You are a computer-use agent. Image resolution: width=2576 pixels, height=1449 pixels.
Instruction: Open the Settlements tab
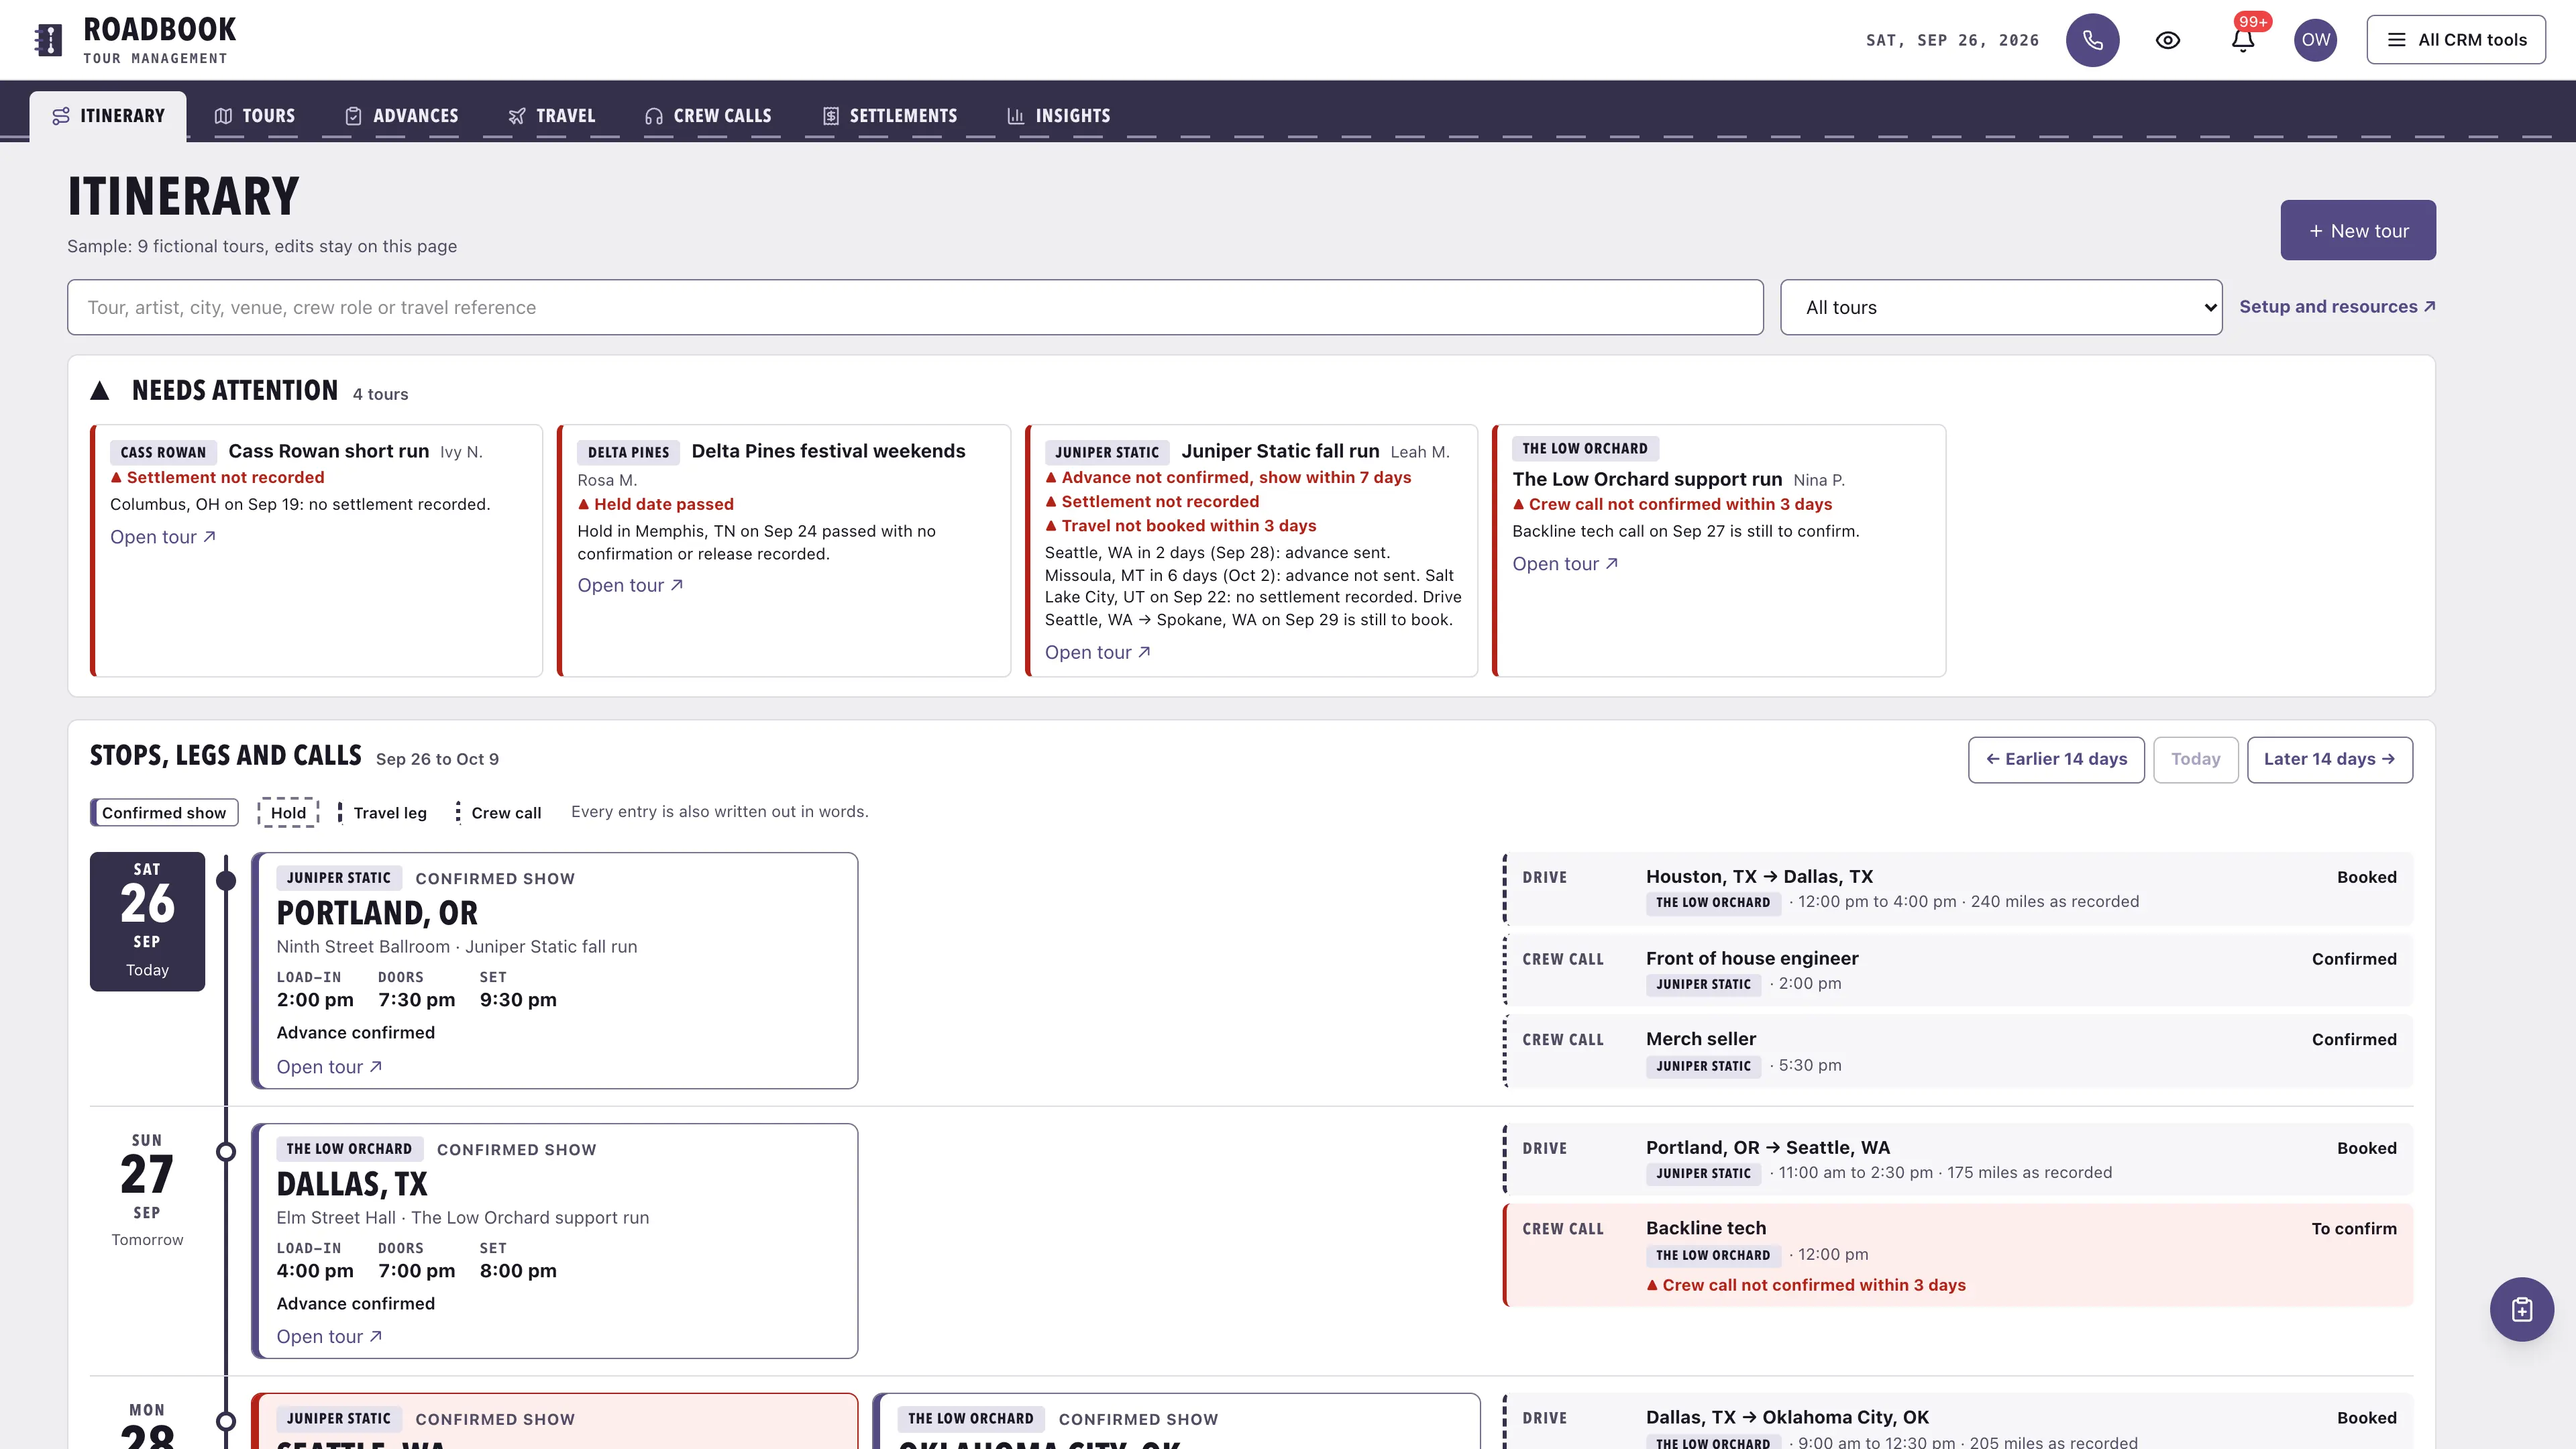(890, 116)
